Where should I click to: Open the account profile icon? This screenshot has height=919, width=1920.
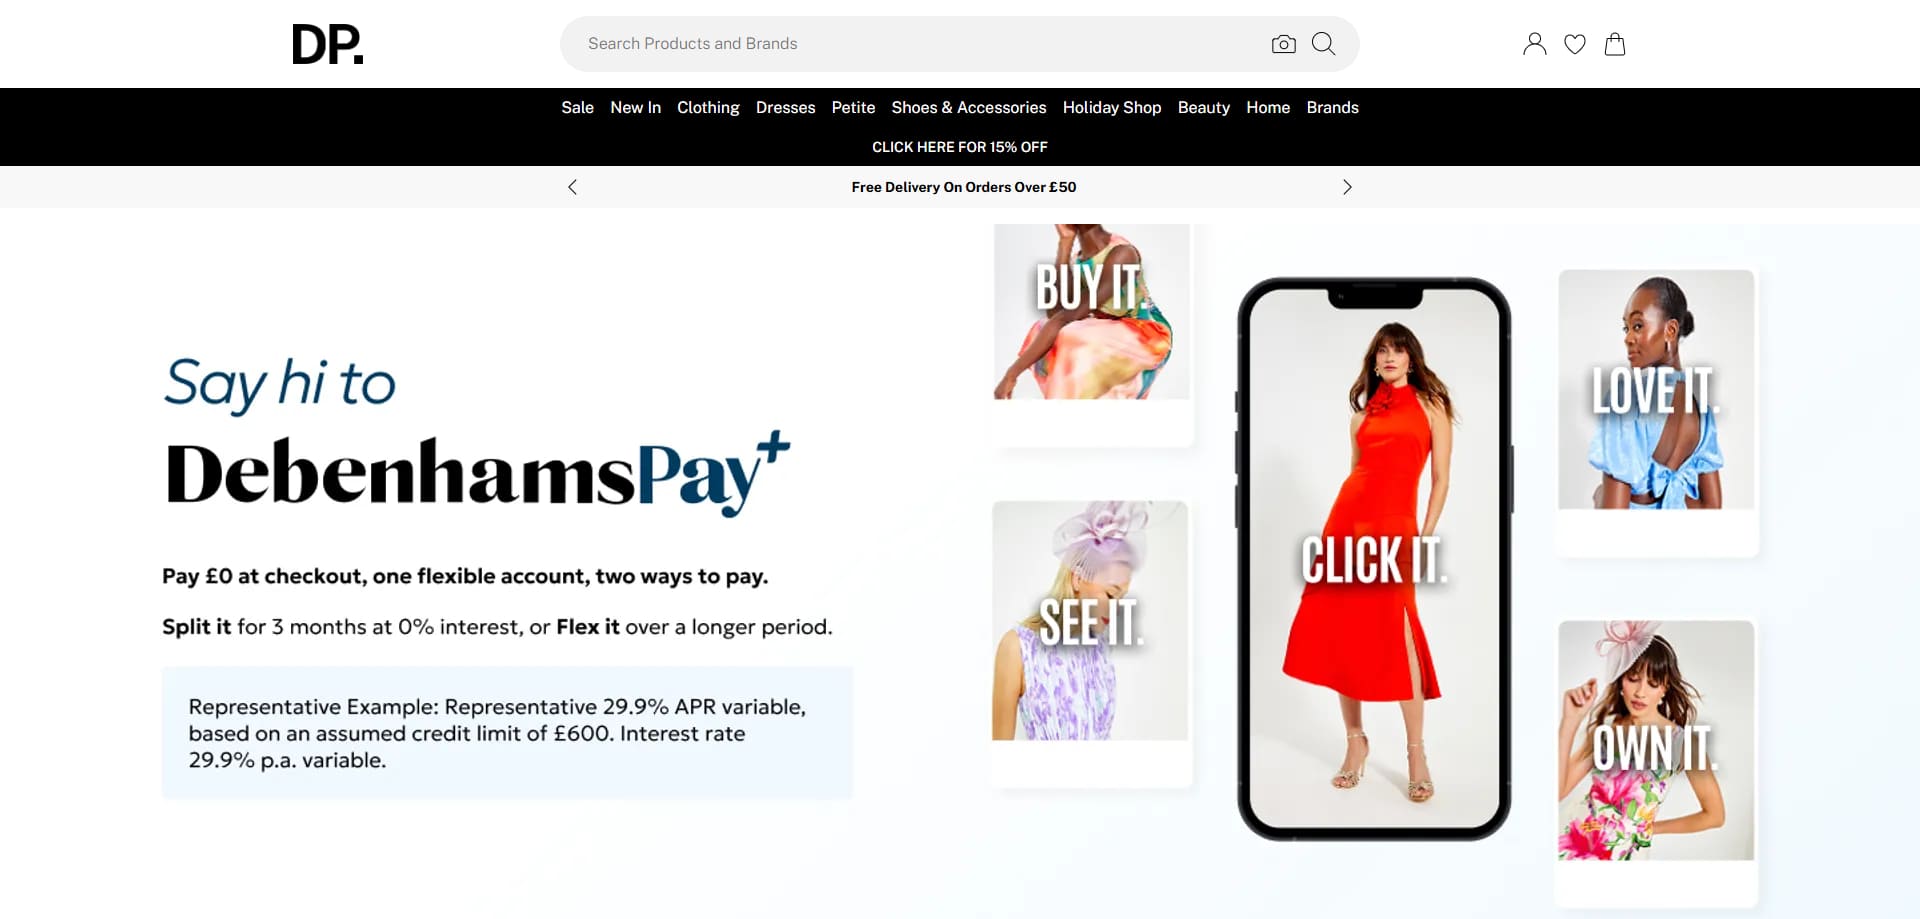click(x=1534, y=44)
